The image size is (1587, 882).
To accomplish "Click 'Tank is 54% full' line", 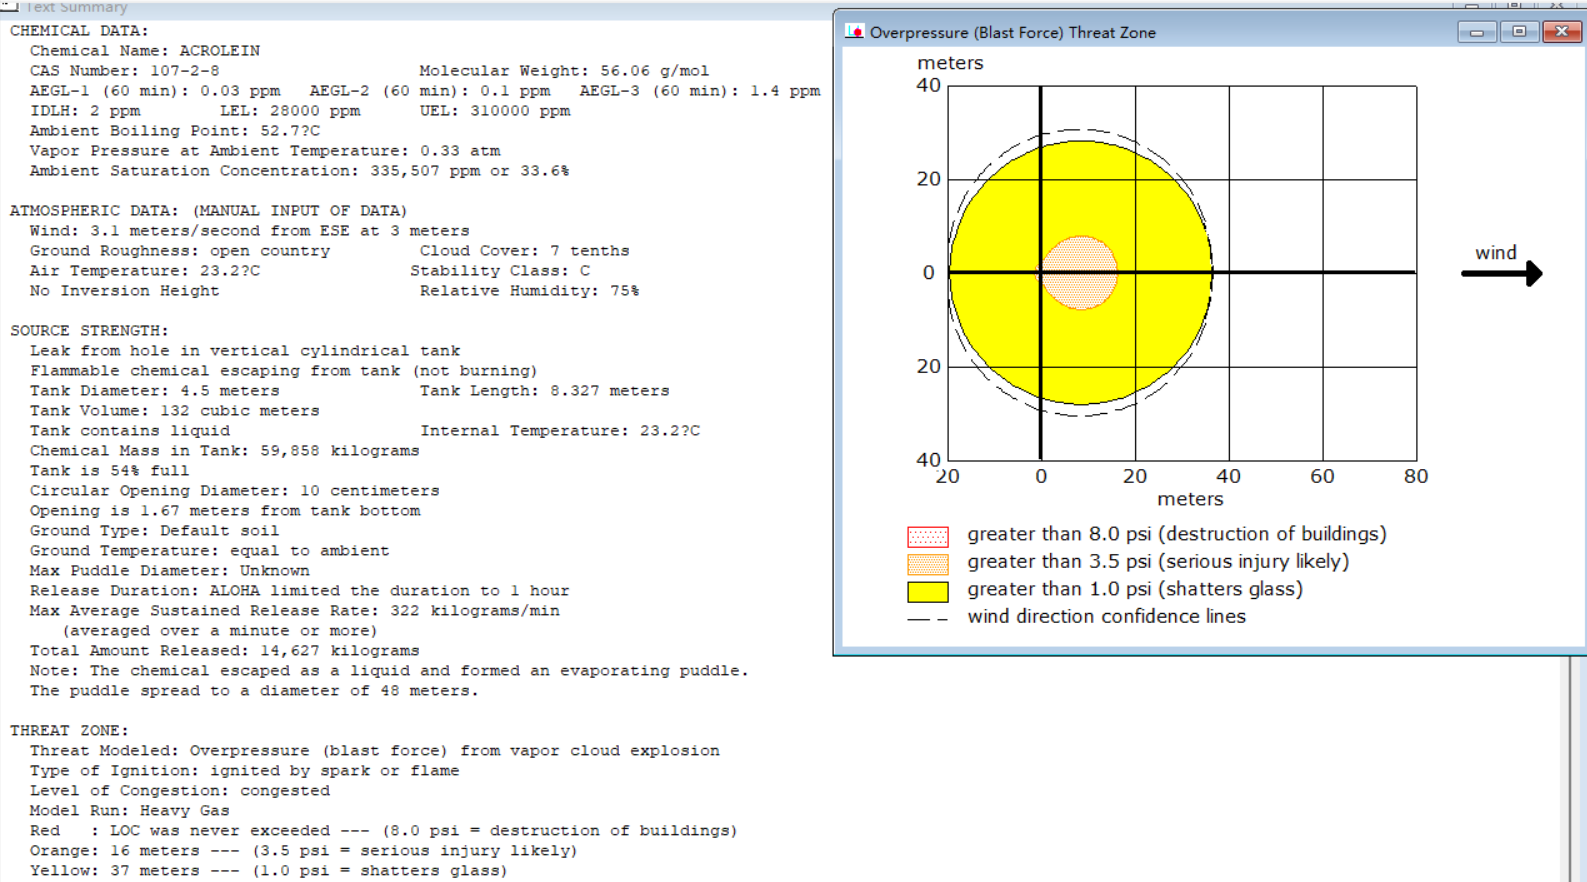I will click(x=109, y=470).
